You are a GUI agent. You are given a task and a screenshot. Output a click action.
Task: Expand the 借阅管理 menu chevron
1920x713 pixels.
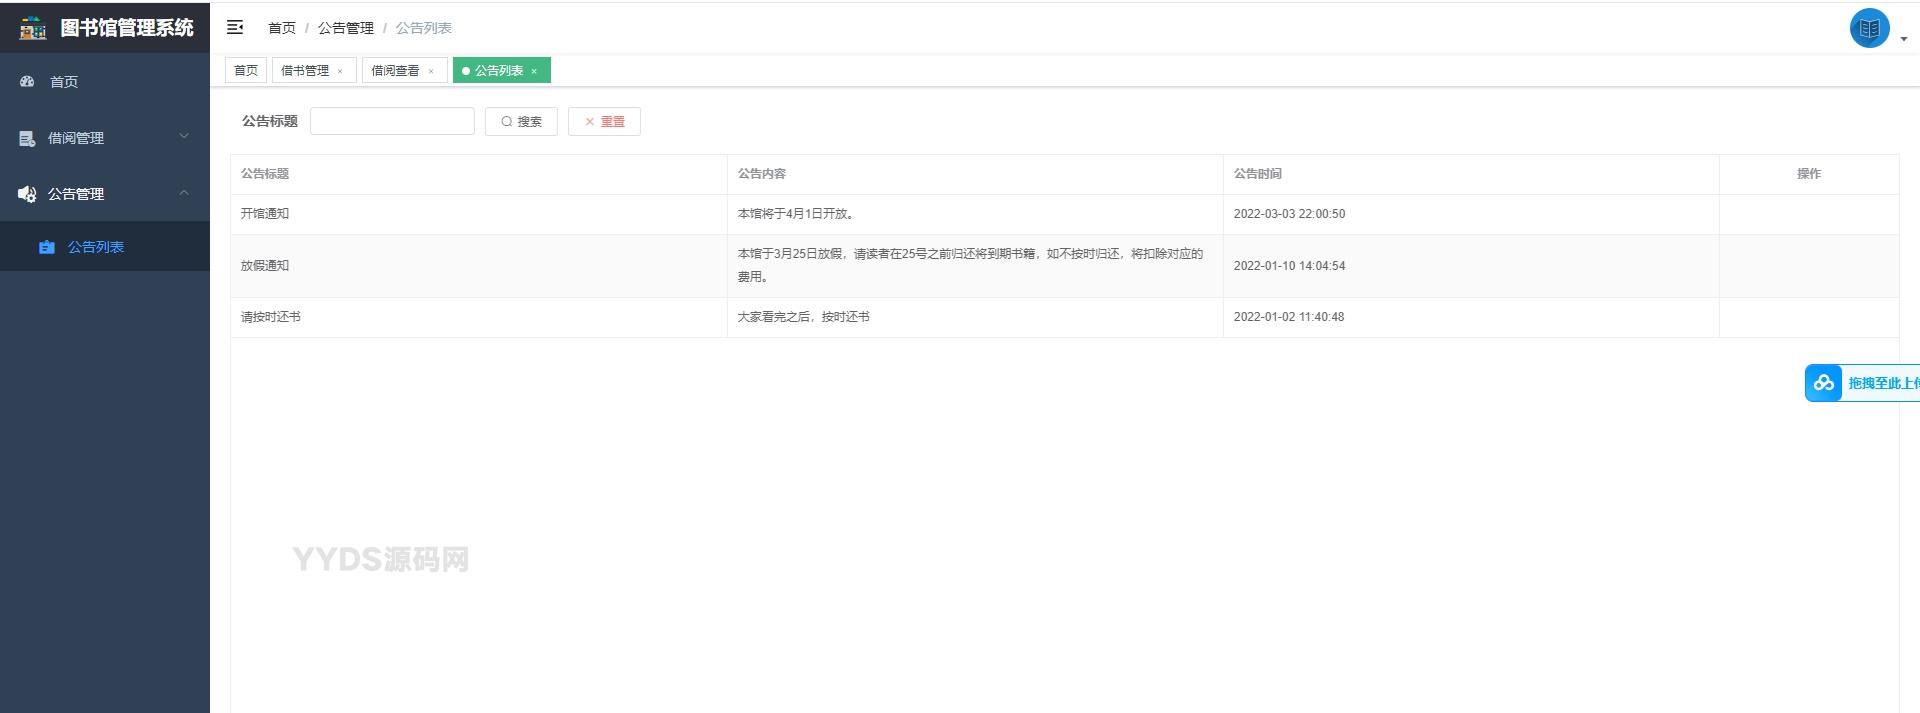184,136
